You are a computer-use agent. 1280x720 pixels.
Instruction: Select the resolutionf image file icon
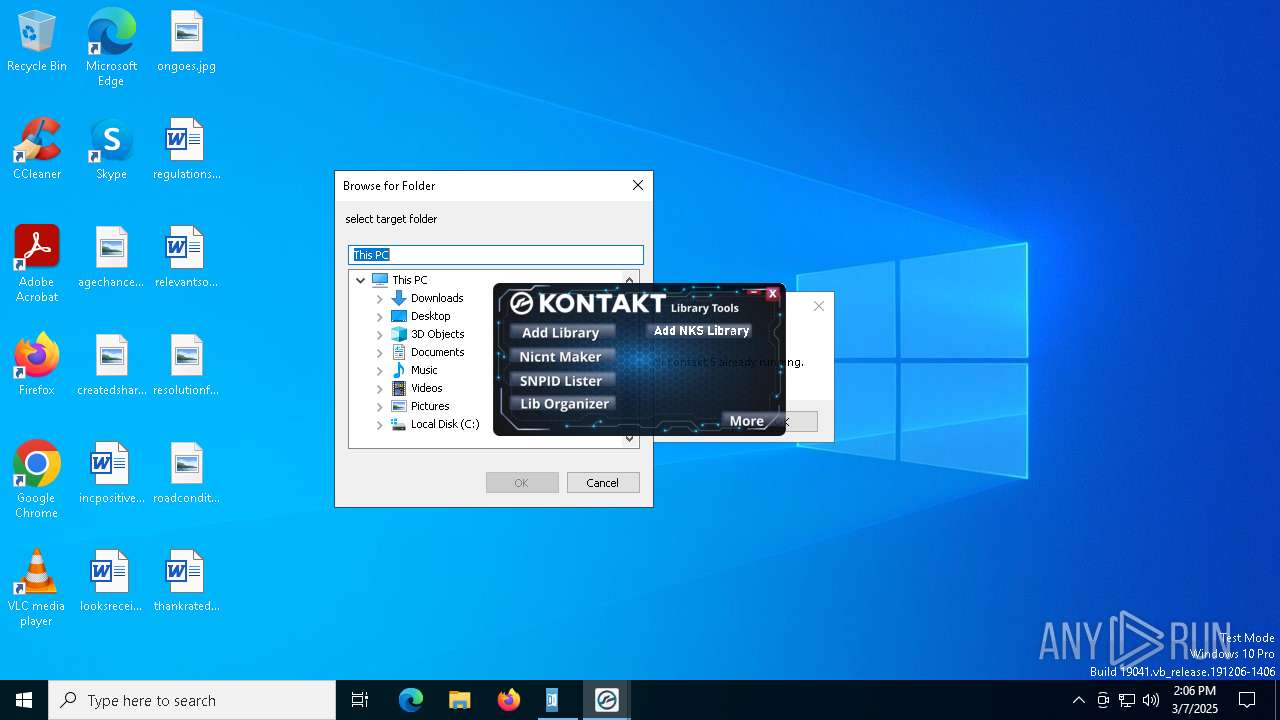point(186,366)
